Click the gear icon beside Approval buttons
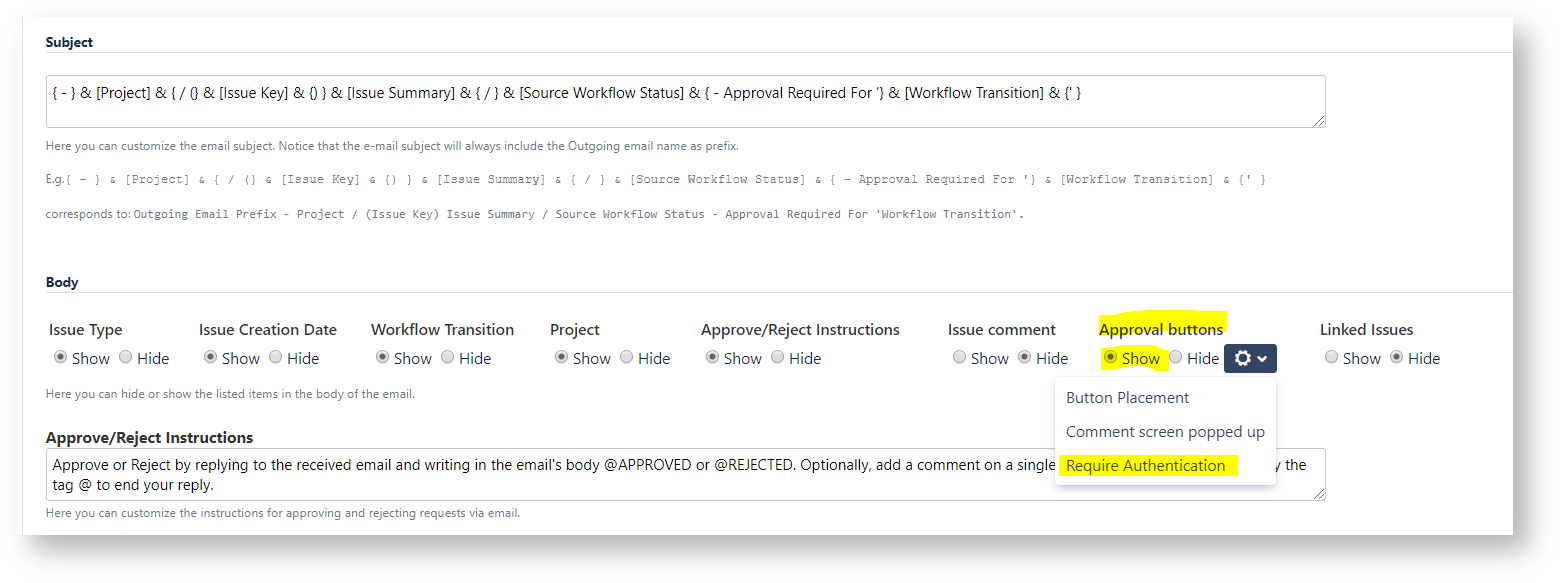This screenshot has width=1561, height=583. [x=1243, y=359]
